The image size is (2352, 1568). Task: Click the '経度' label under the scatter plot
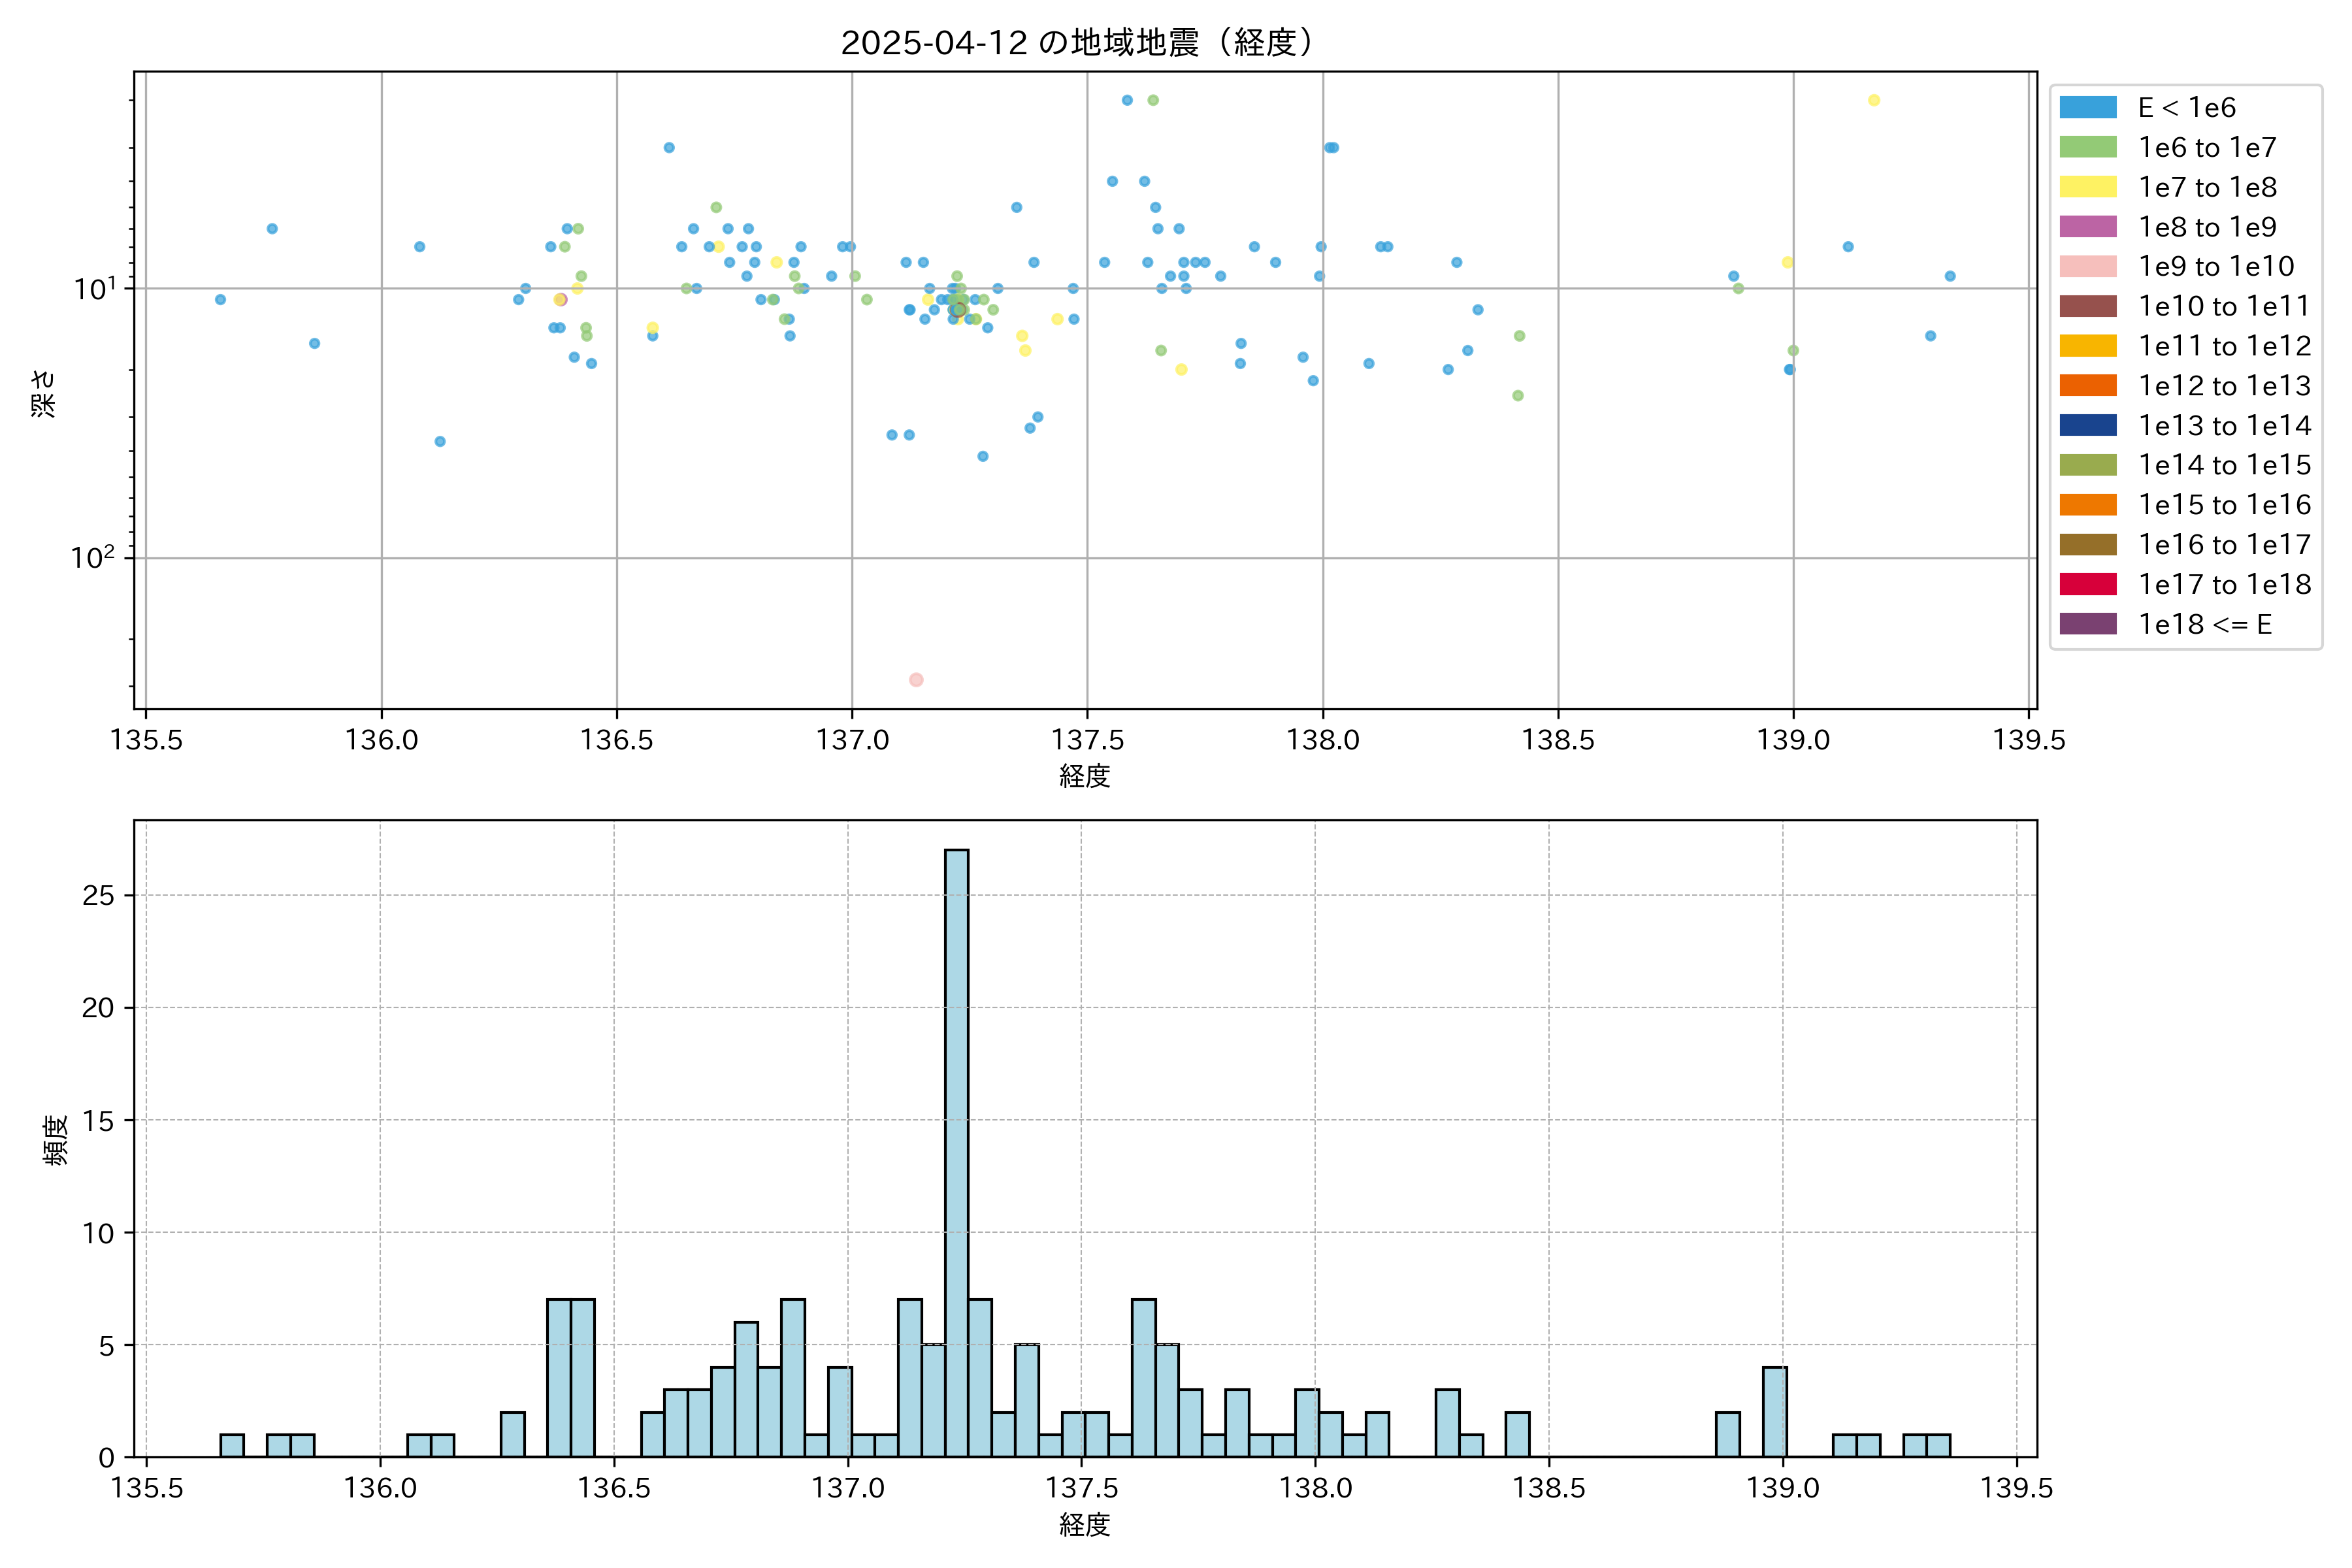click(x=1085, y=776)
